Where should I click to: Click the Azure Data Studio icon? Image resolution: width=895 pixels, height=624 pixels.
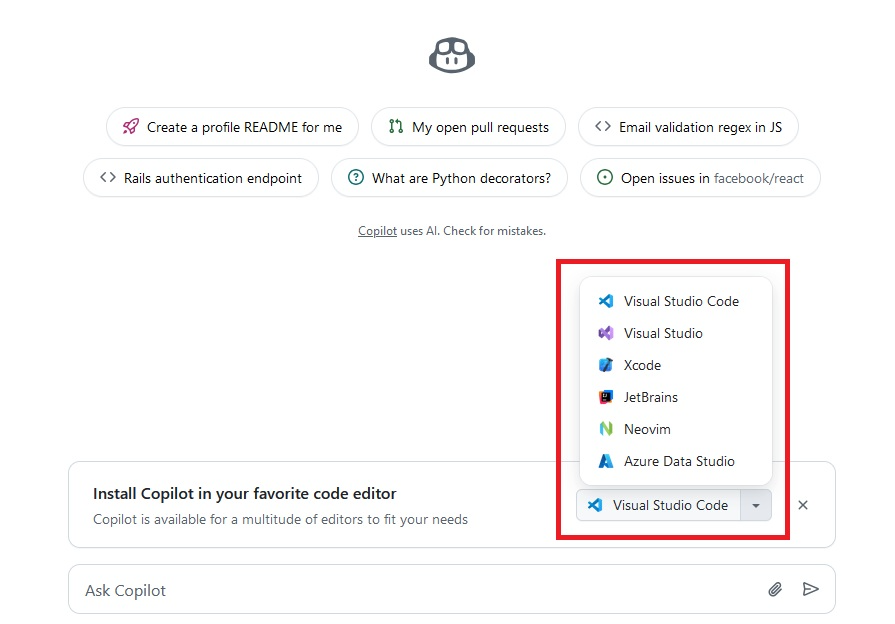point(605,461)
